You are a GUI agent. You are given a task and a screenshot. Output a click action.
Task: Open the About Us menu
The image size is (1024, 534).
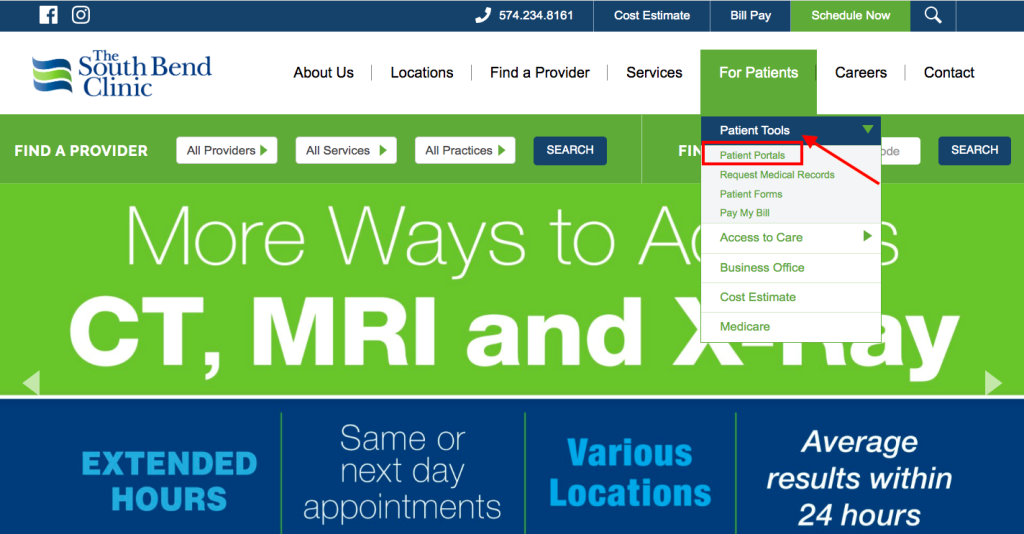click(323, 72)
